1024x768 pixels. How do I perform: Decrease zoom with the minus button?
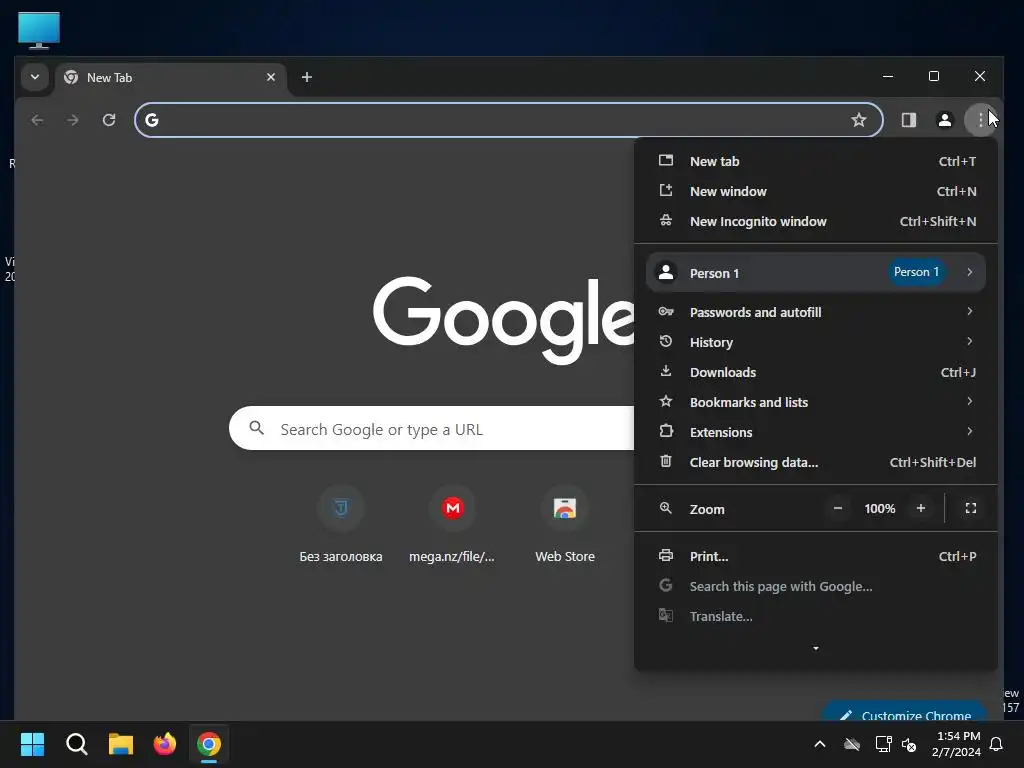tap(838, 508)
